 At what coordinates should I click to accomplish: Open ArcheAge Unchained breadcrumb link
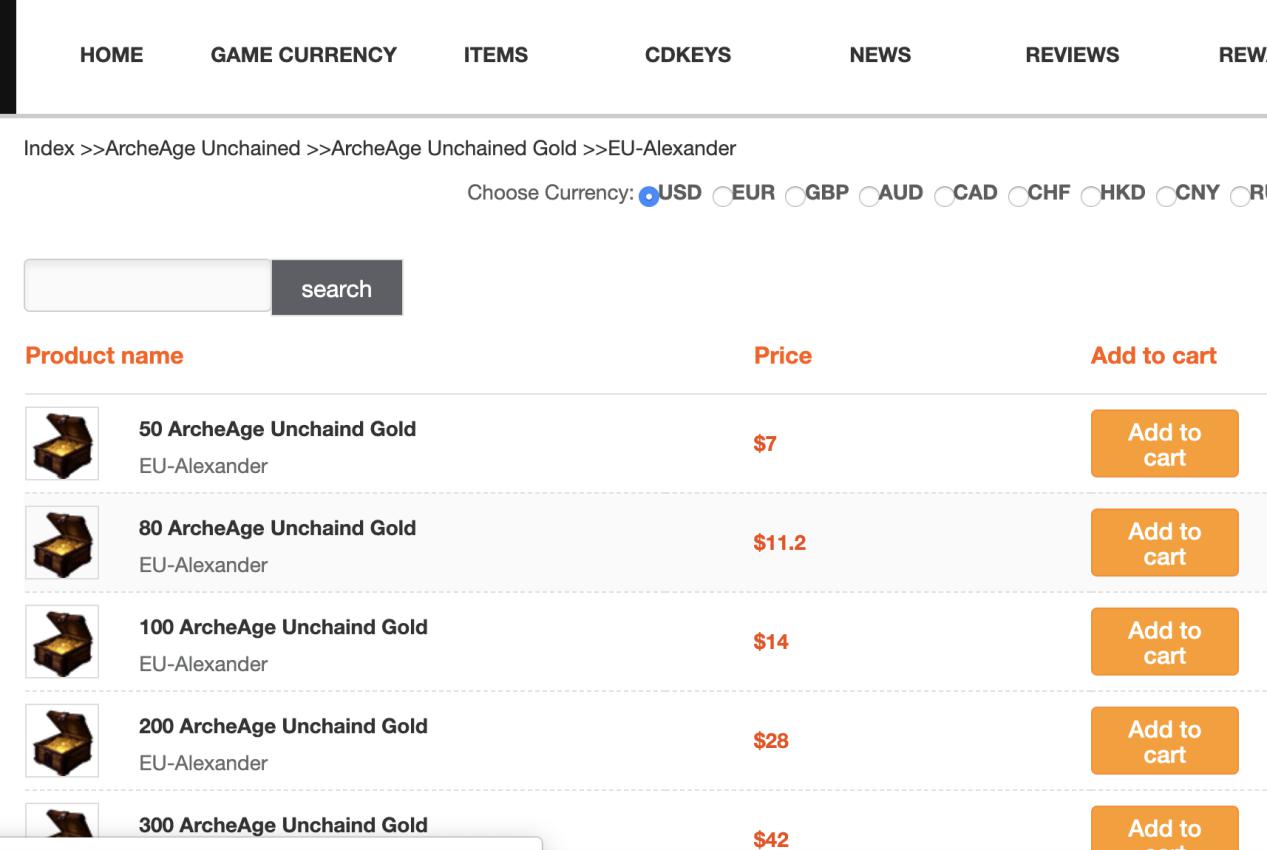(x=203, y=149)
